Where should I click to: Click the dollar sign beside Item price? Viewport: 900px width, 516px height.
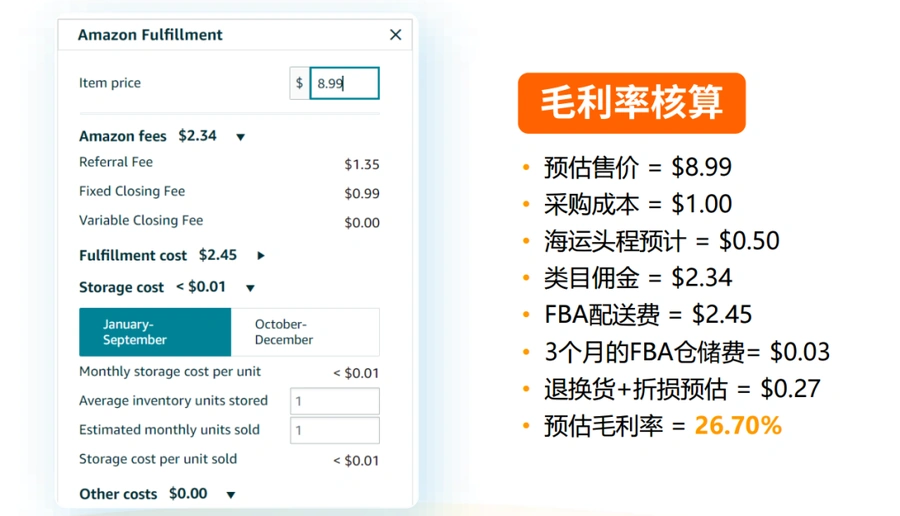point(299,83)
